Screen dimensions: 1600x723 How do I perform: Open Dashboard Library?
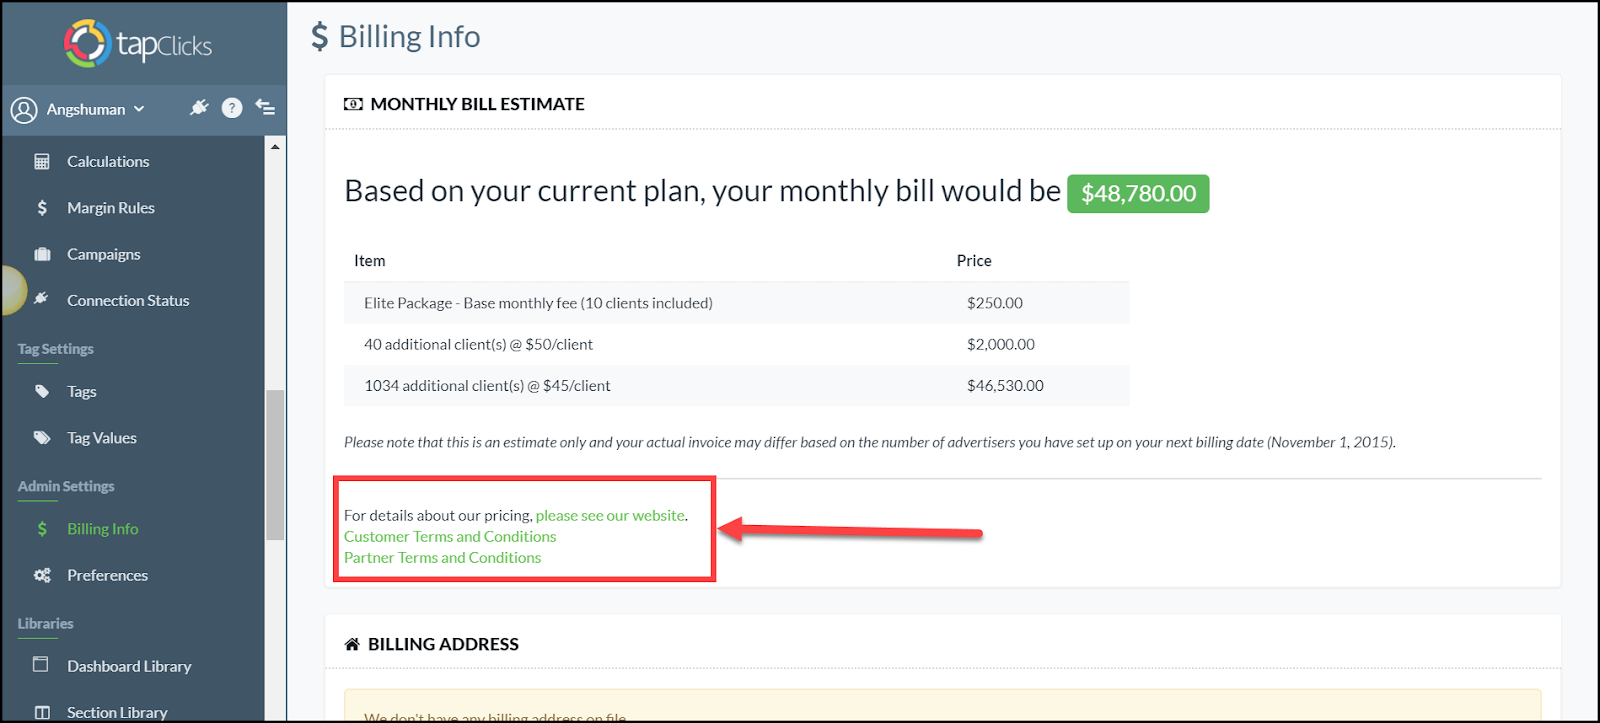click(x=129, y=666)
